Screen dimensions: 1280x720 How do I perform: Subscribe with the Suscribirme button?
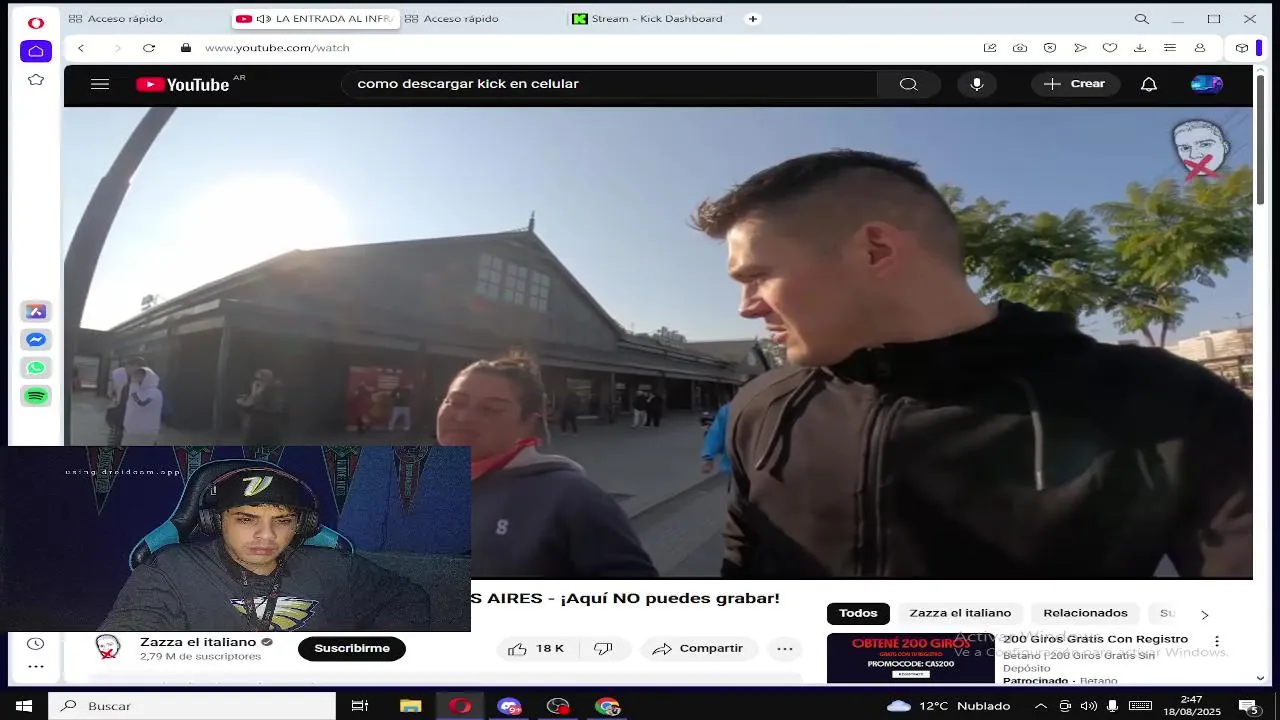point(352,649)
